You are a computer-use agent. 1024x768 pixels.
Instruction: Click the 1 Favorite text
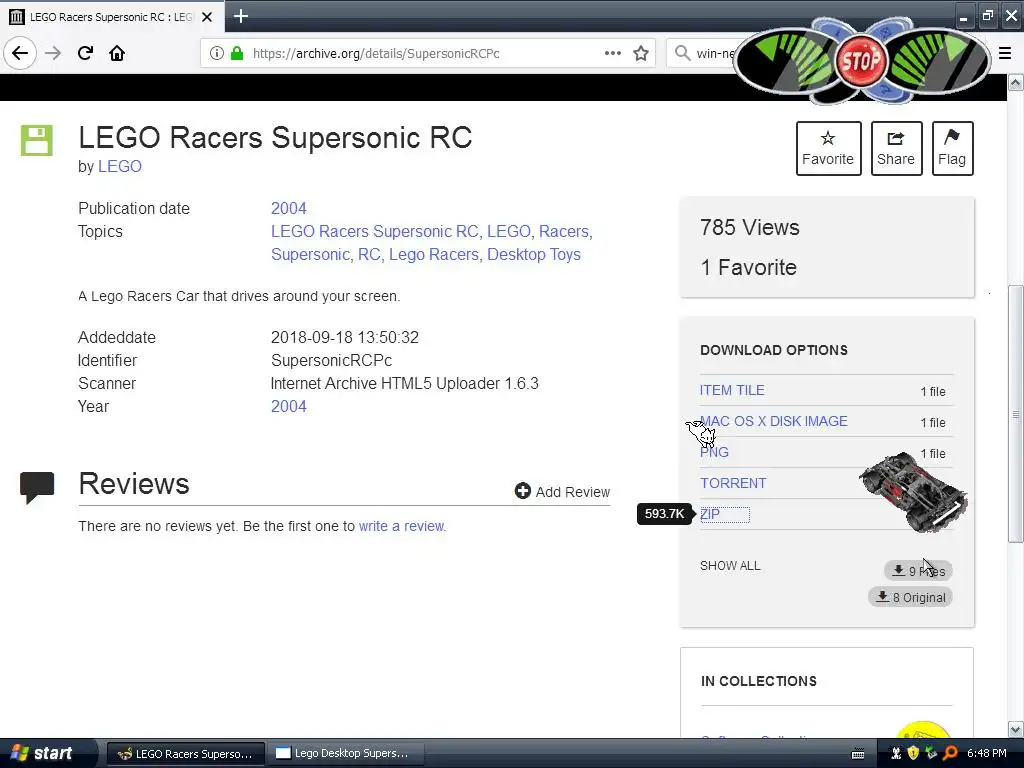pyautogui.click(x=748, y=267)
